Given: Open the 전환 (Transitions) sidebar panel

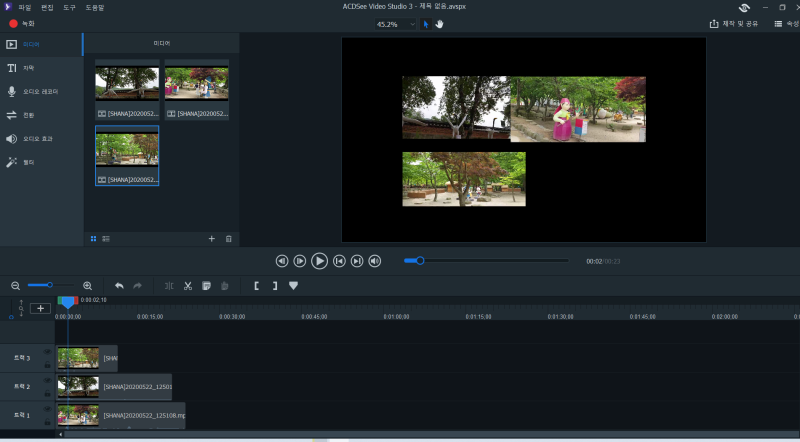Looking at the screenshot, I should [x=41, y=115].
